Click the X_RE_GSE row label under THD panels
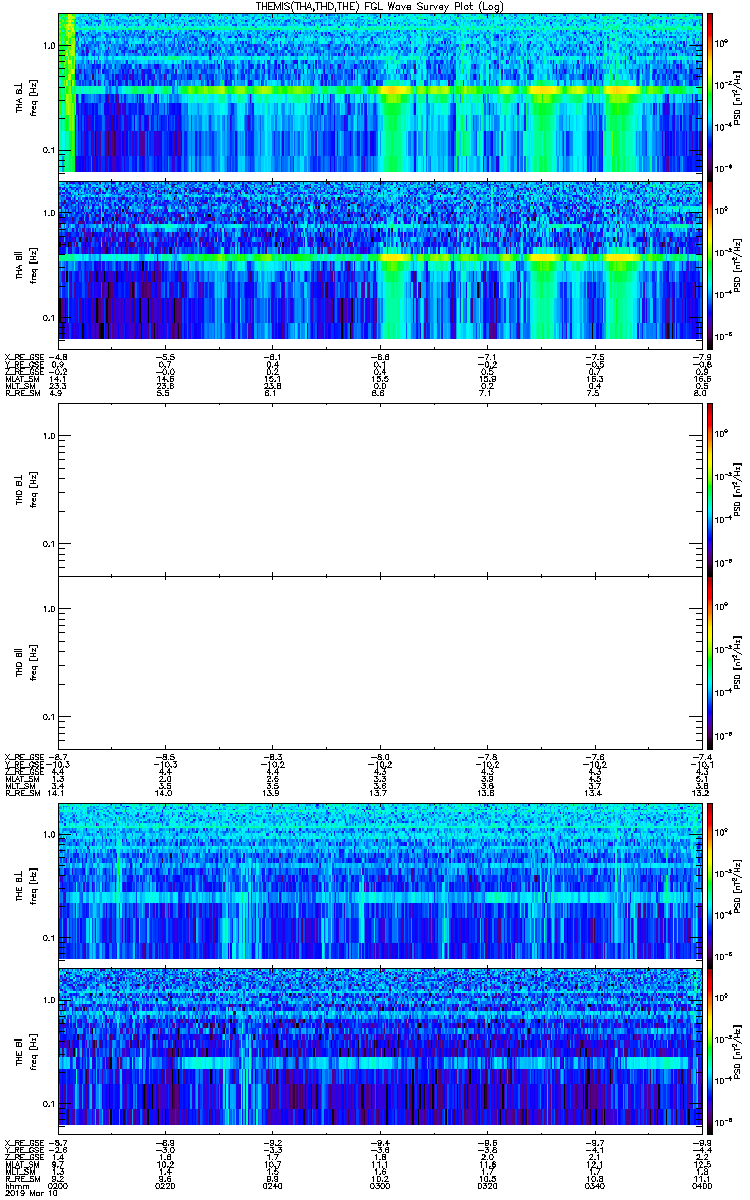The height and width of the screenshot is (1200, 750). tap(23, 755)
